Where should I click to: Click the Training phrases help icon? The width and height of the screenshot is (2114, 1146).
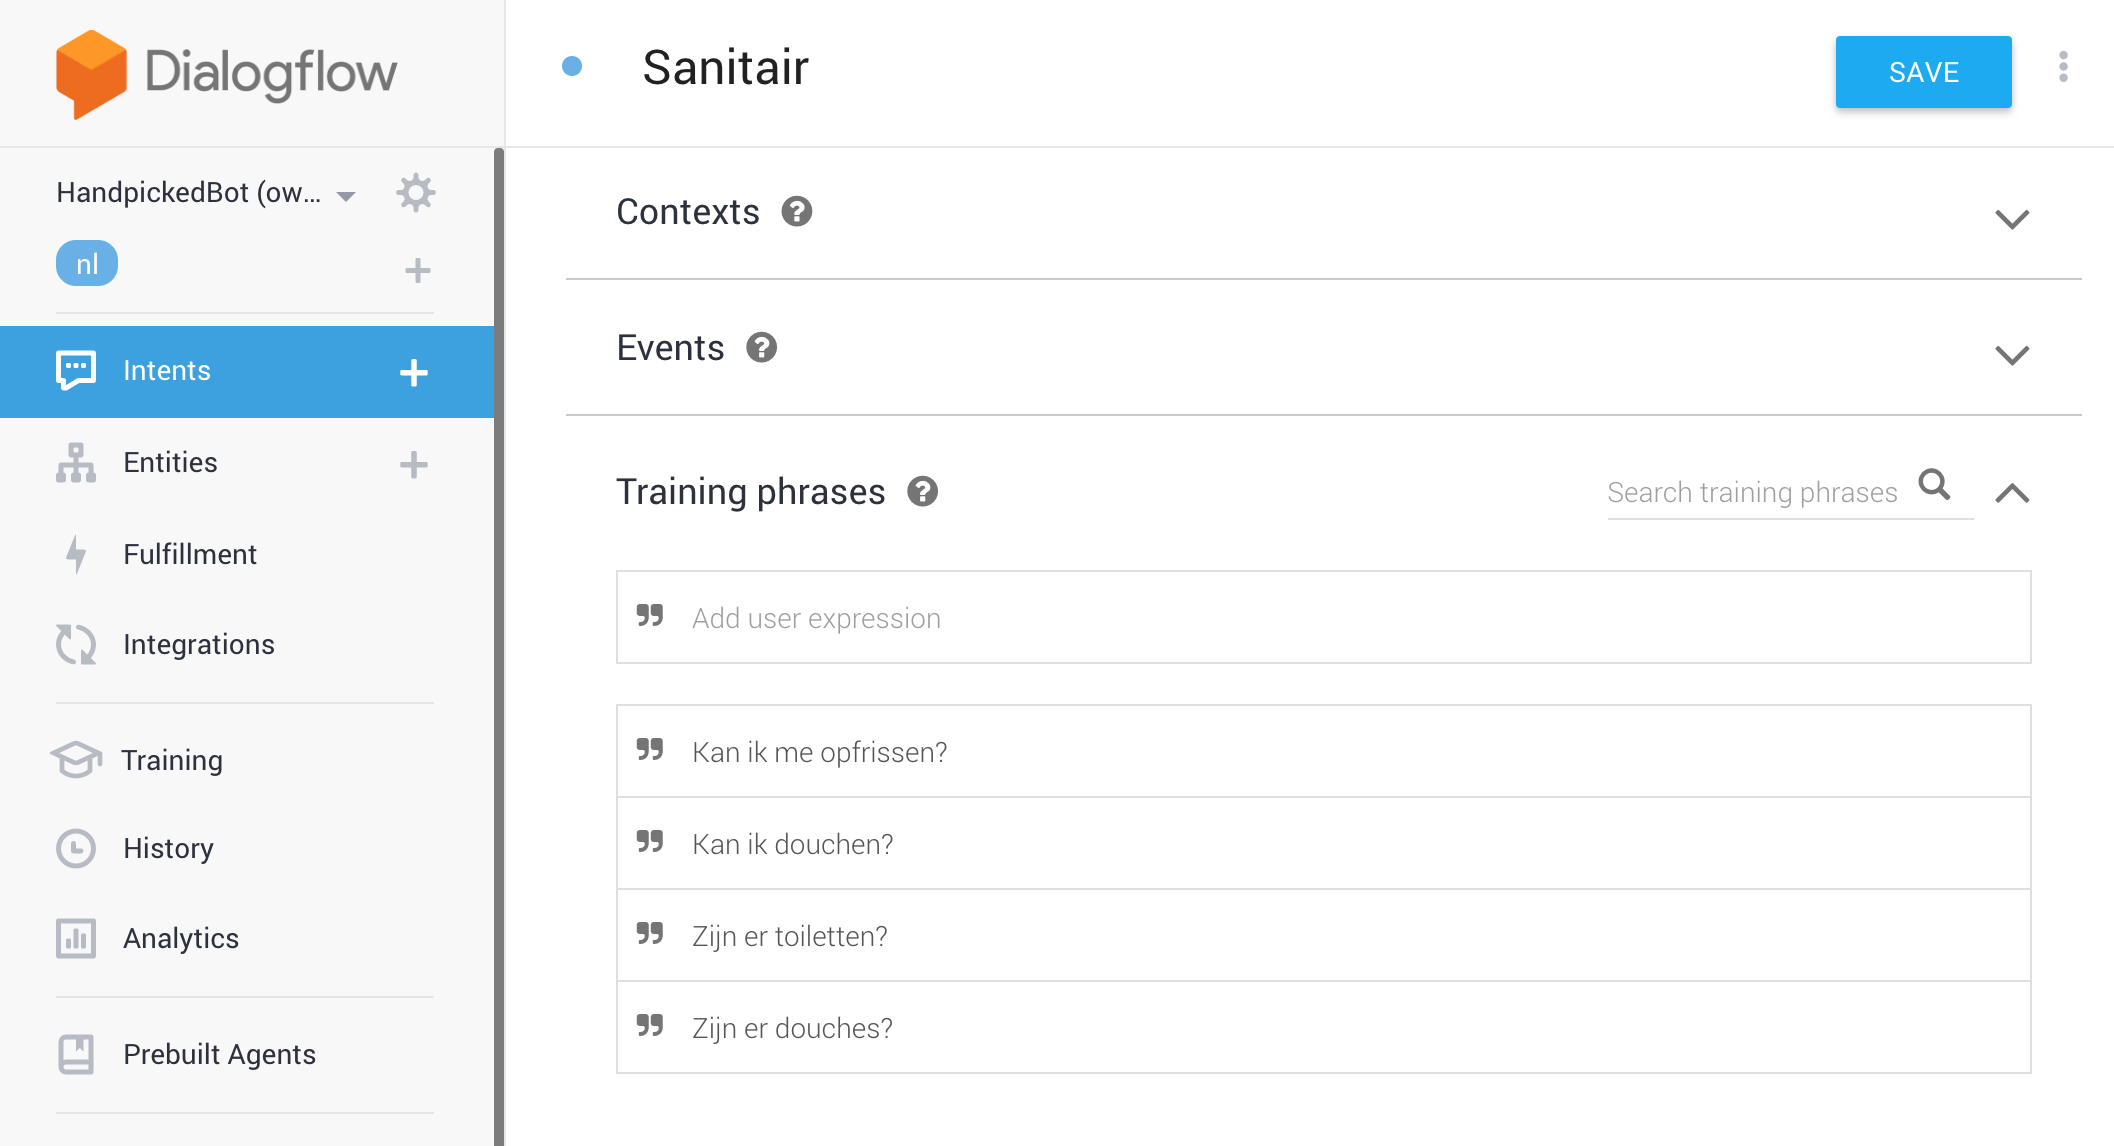[922, 492]
